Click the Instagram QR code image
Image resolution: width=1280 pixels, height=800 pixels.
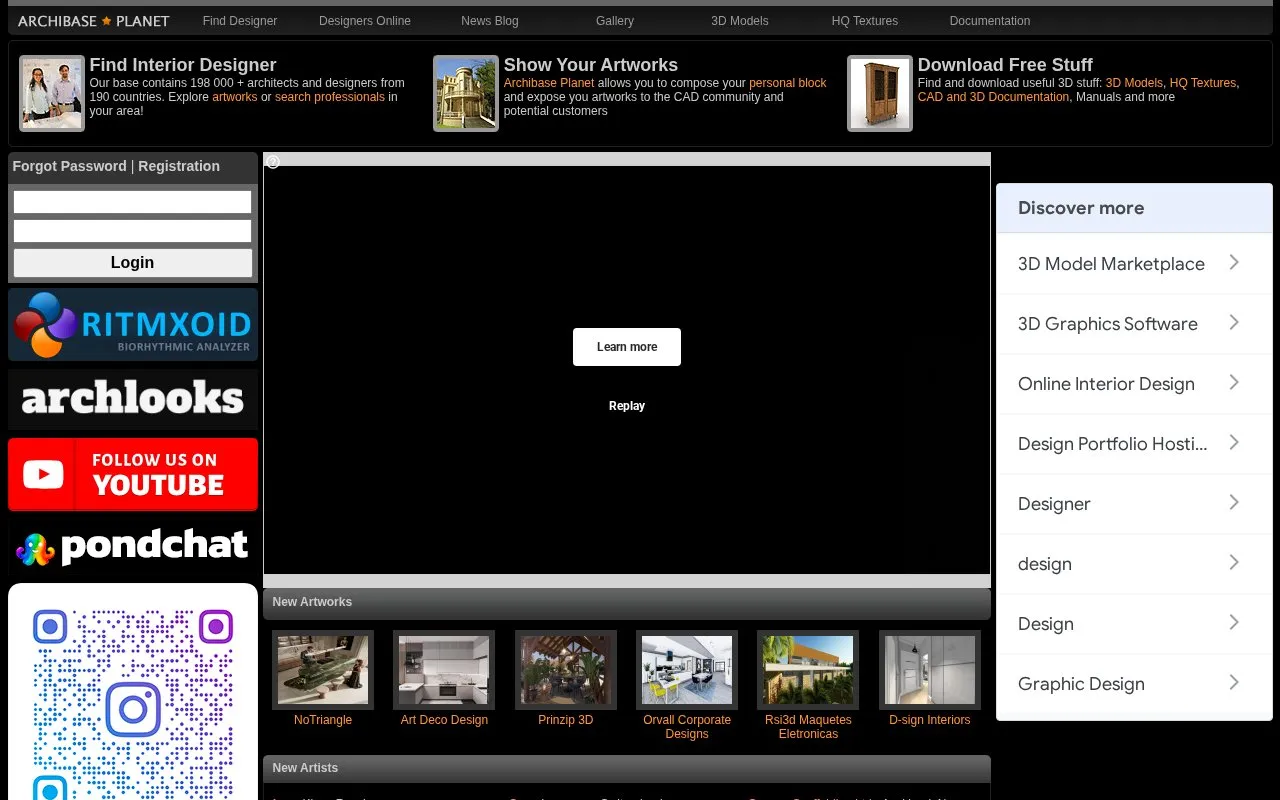pyautogui.click(x=133, y=692)
